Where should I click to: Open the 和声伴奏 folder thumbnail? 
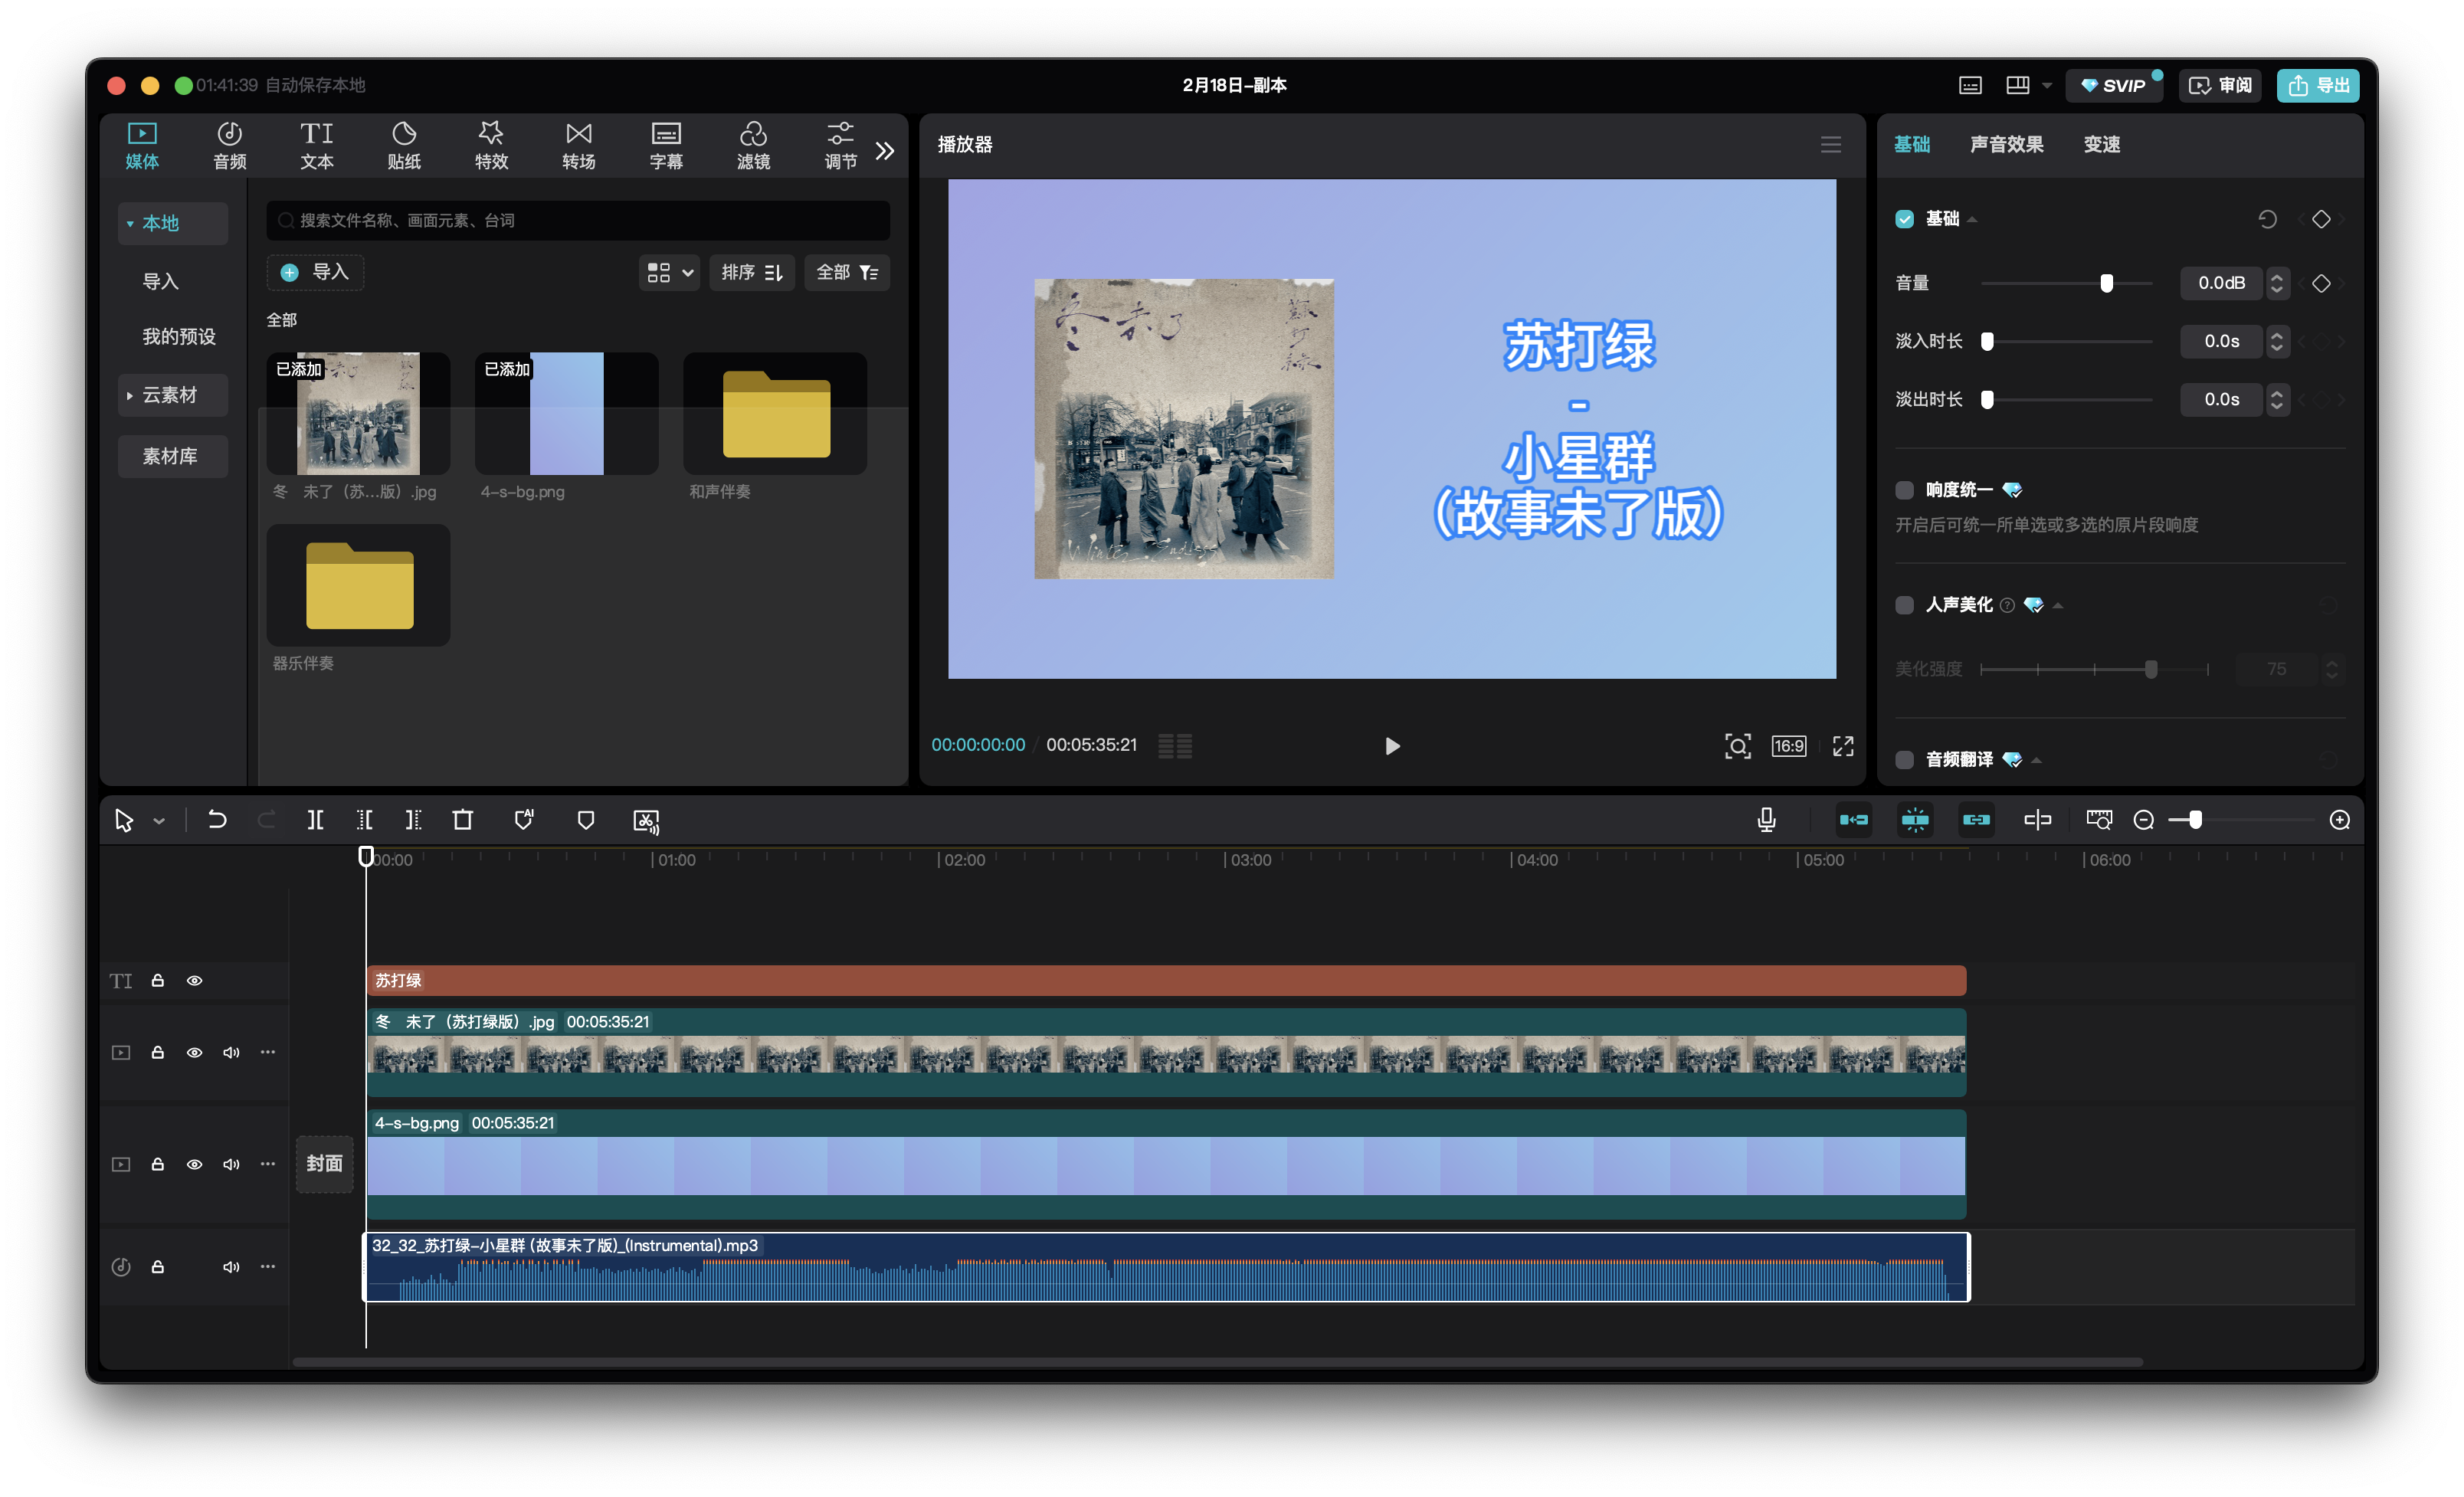pyautogui.click(x=775, y=413)
